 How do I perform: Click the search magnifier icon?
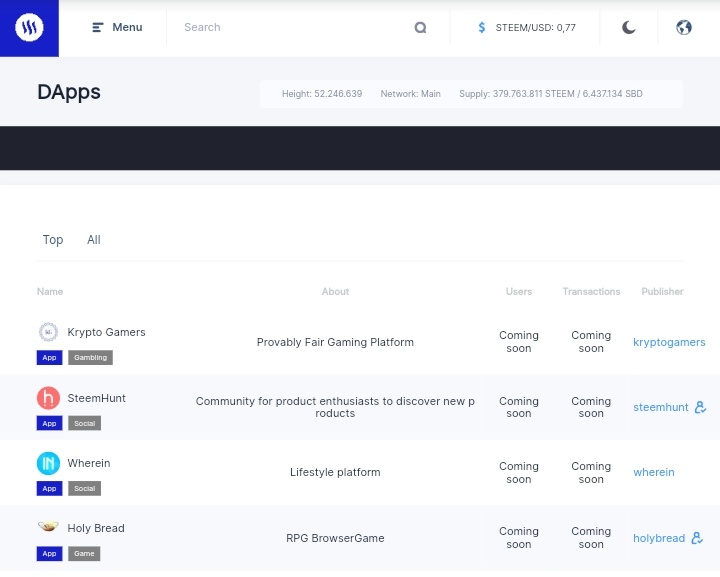(x=420, y=28)
